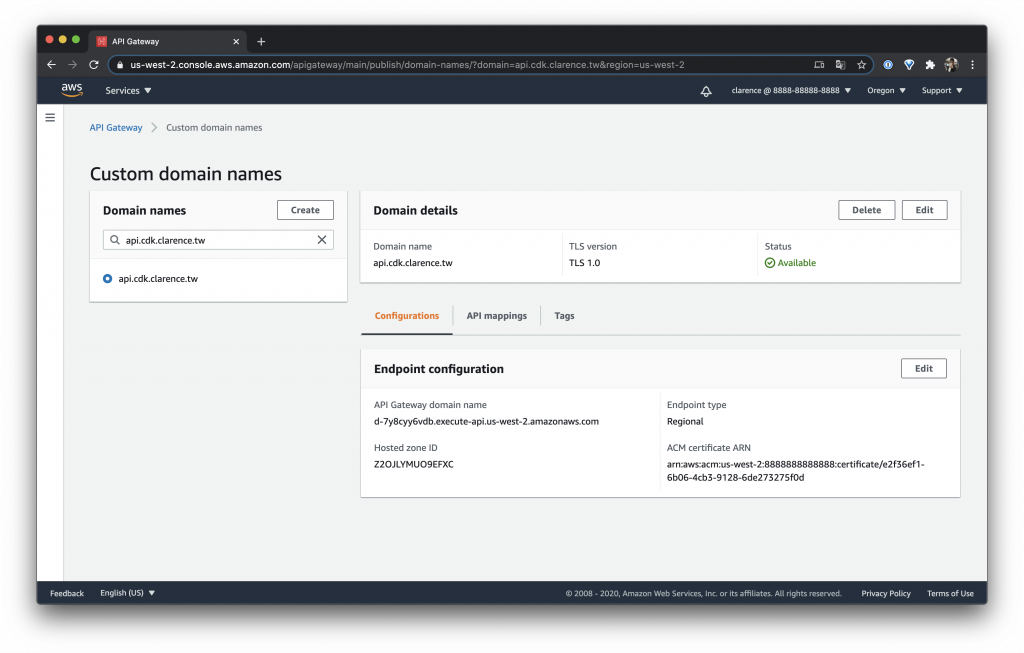
Task: Bookmark this page with the star icon
Action: coord(861,65)
